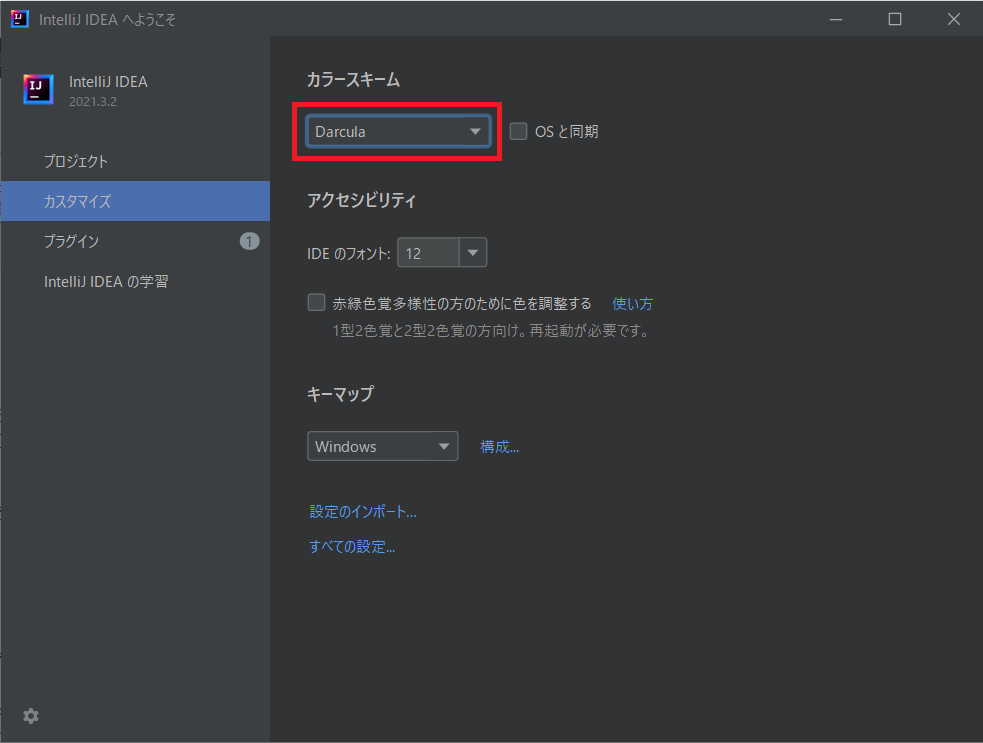Click the カラースキーム heading
983x743 pixels.
(353, 80)
